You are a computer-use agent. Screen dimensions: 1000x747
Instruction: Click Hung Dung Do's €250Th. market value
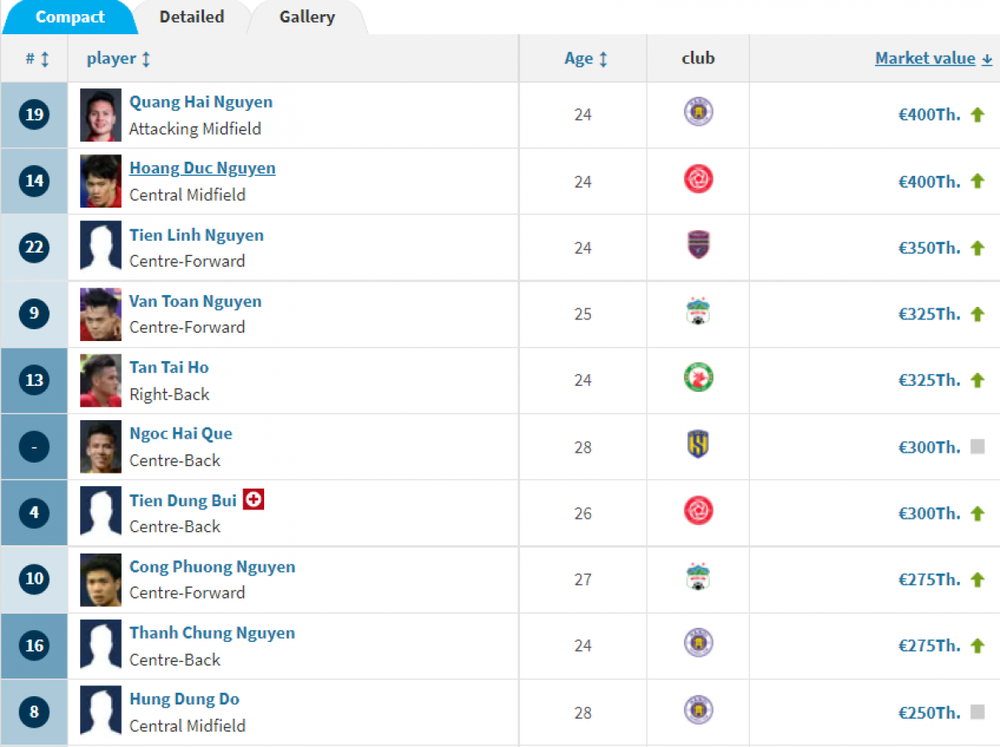929,713
